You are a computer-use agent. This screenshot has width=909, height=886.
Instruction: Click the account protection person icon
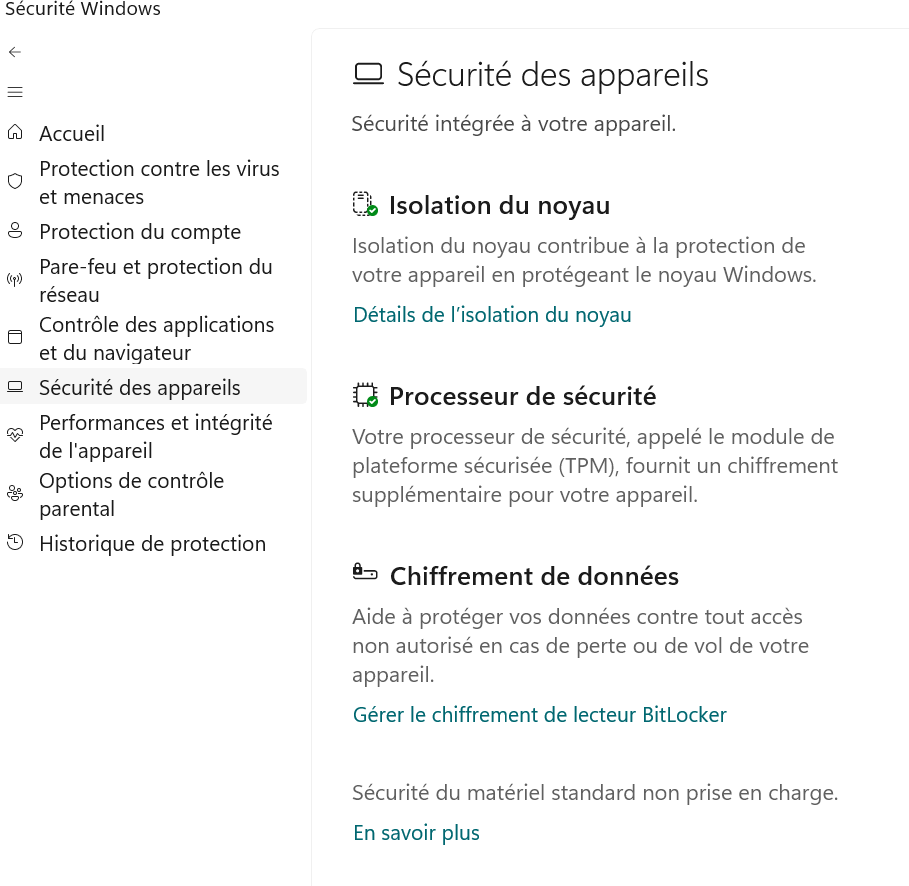pos(15,232)
